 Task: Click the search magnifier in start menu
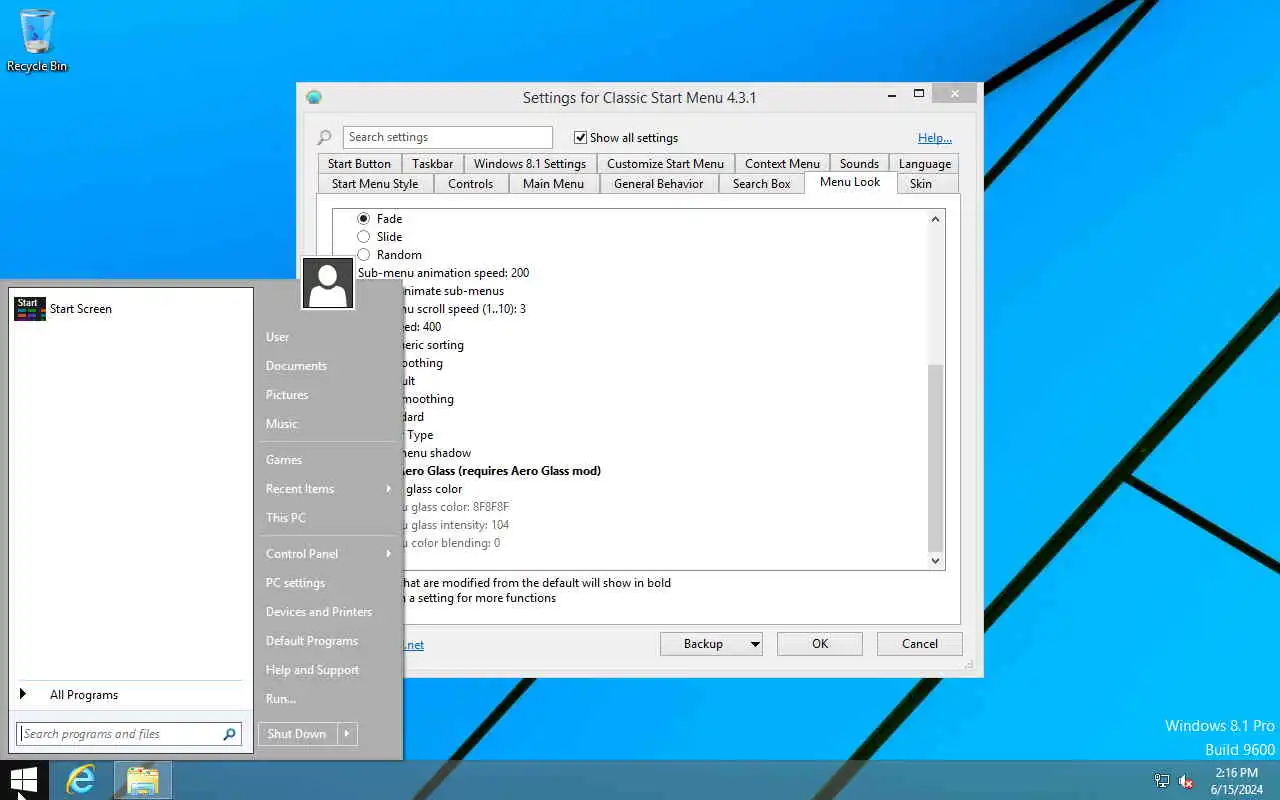pos(229,734)
